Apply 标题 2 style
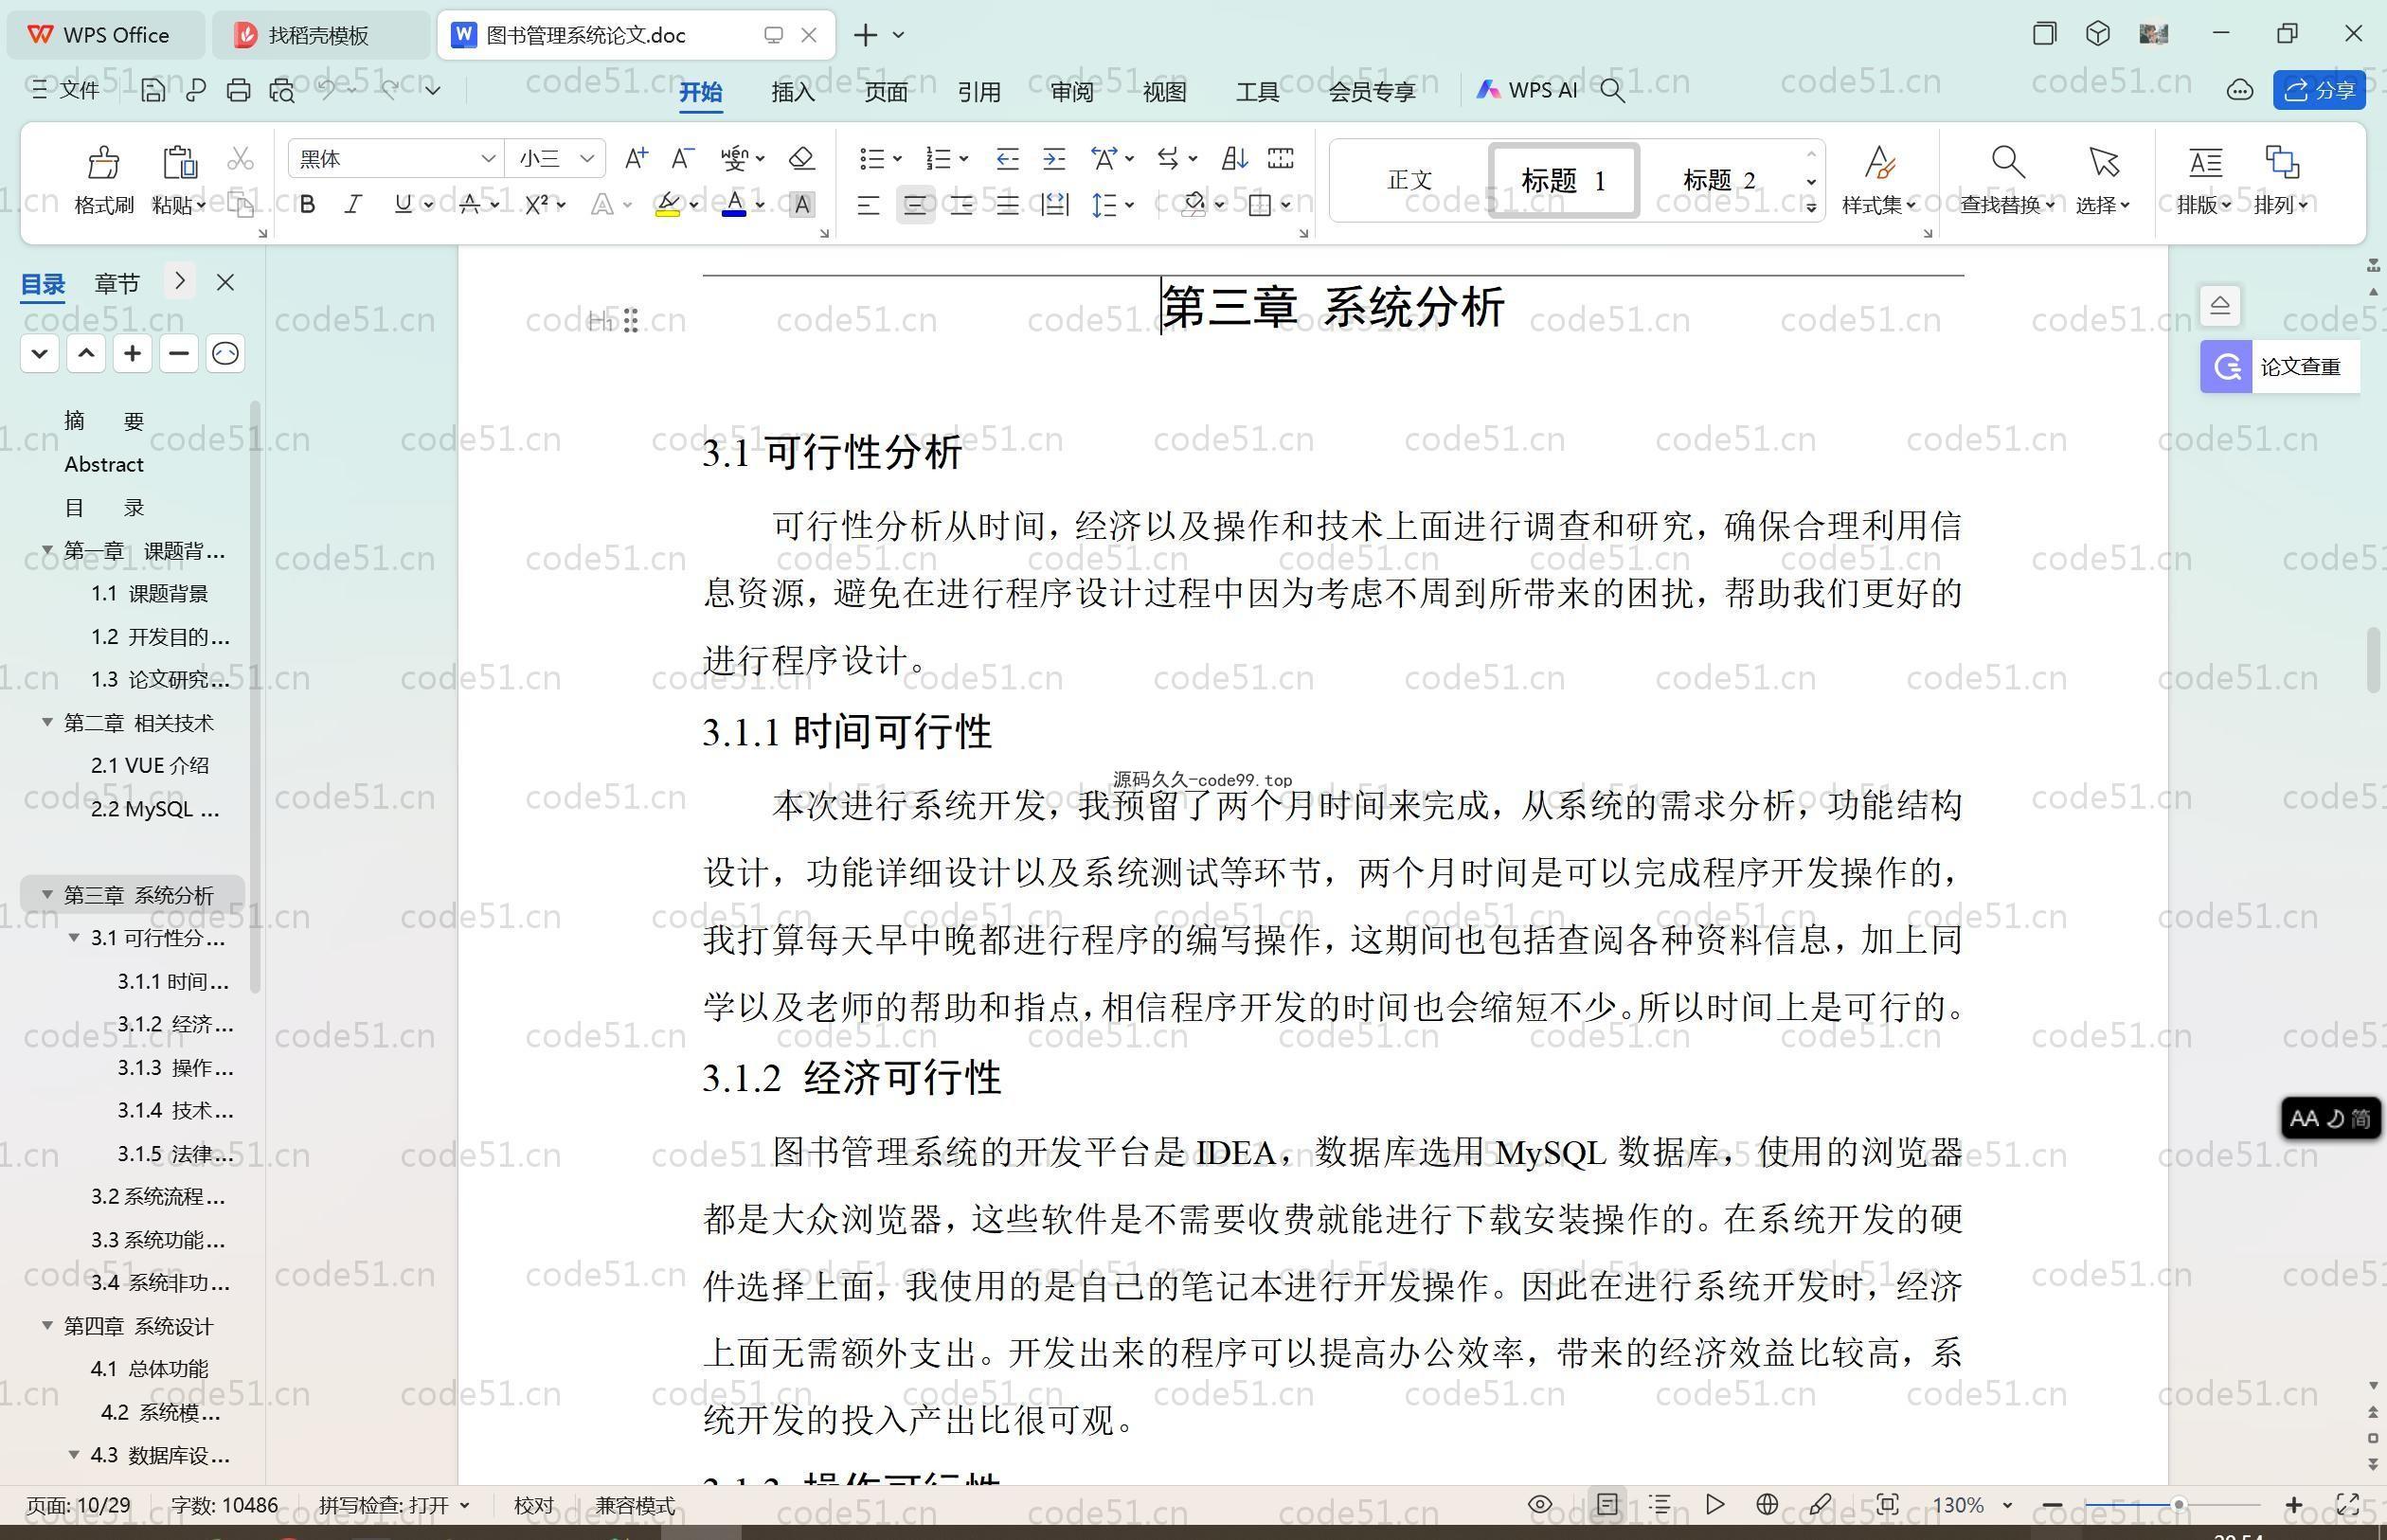The height and width of the screenshot is (1540, 2387). (1719, 180)
